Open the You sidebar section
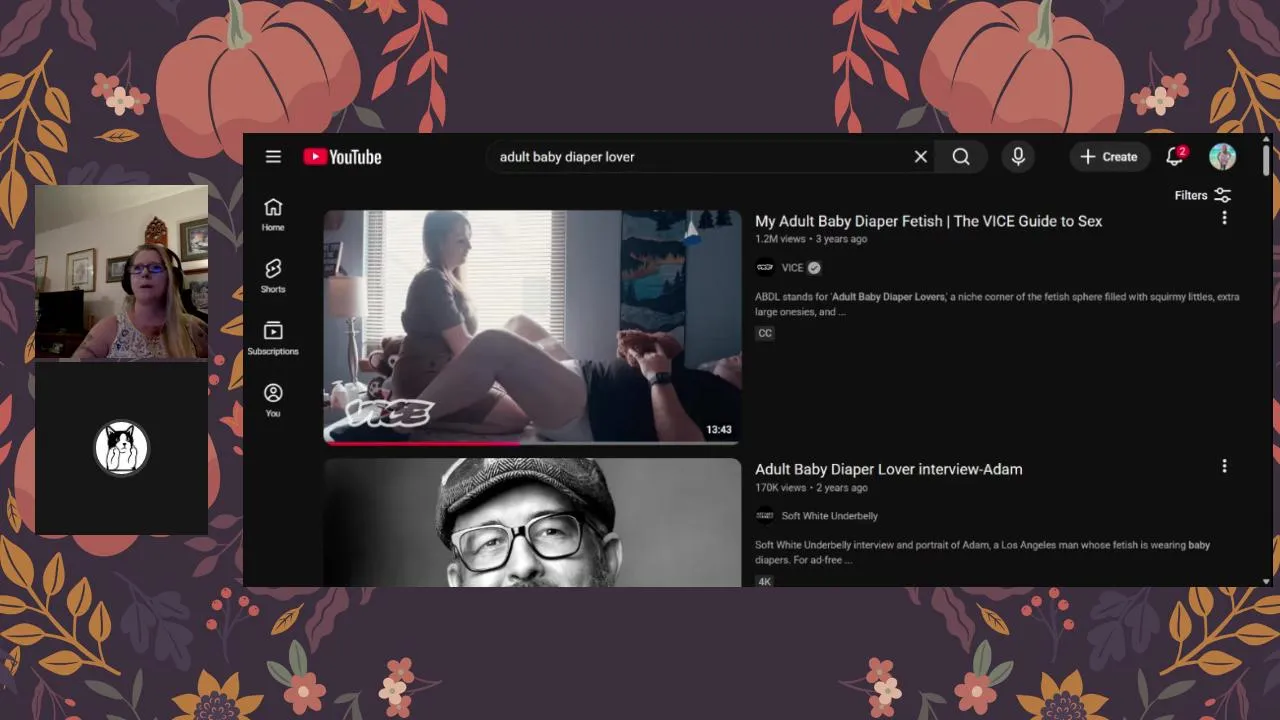This screenshot has width=1280, height=720. 273,400
